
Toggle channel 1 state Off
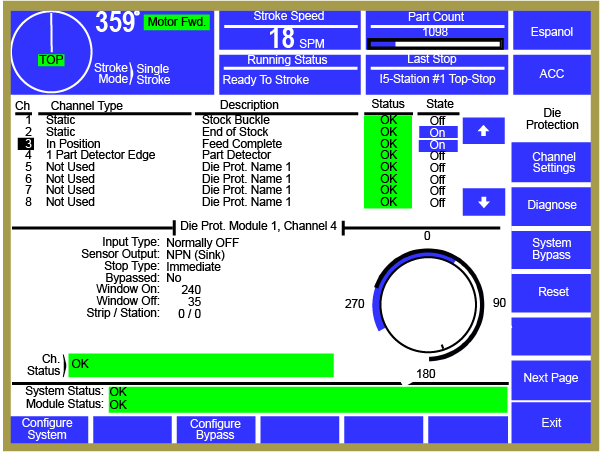point(437,120)
